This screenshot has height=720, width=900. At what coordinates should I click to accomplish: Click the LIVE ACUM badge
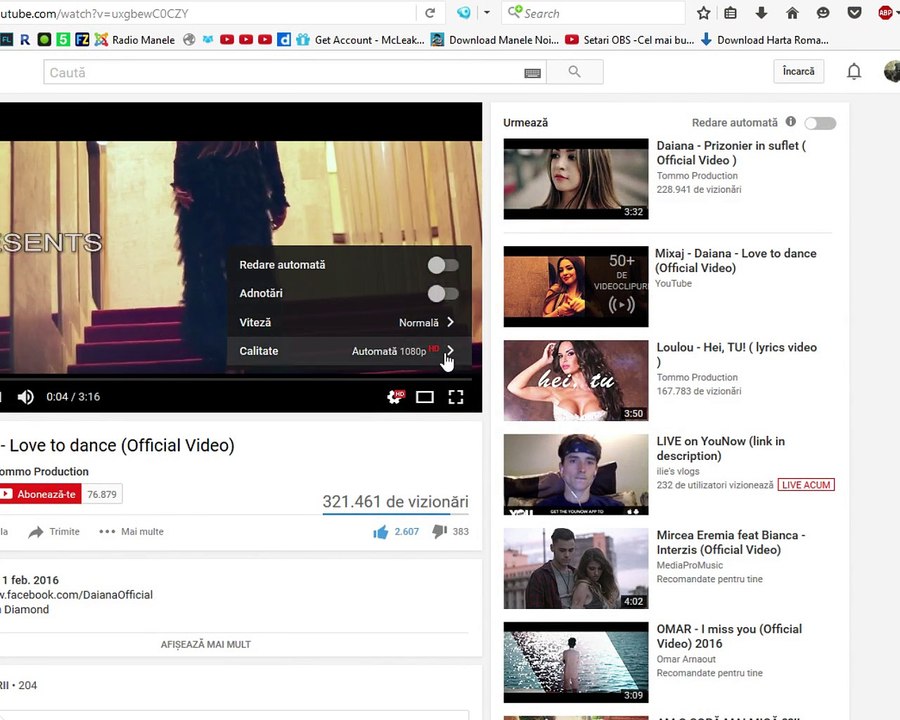(806, 485)
